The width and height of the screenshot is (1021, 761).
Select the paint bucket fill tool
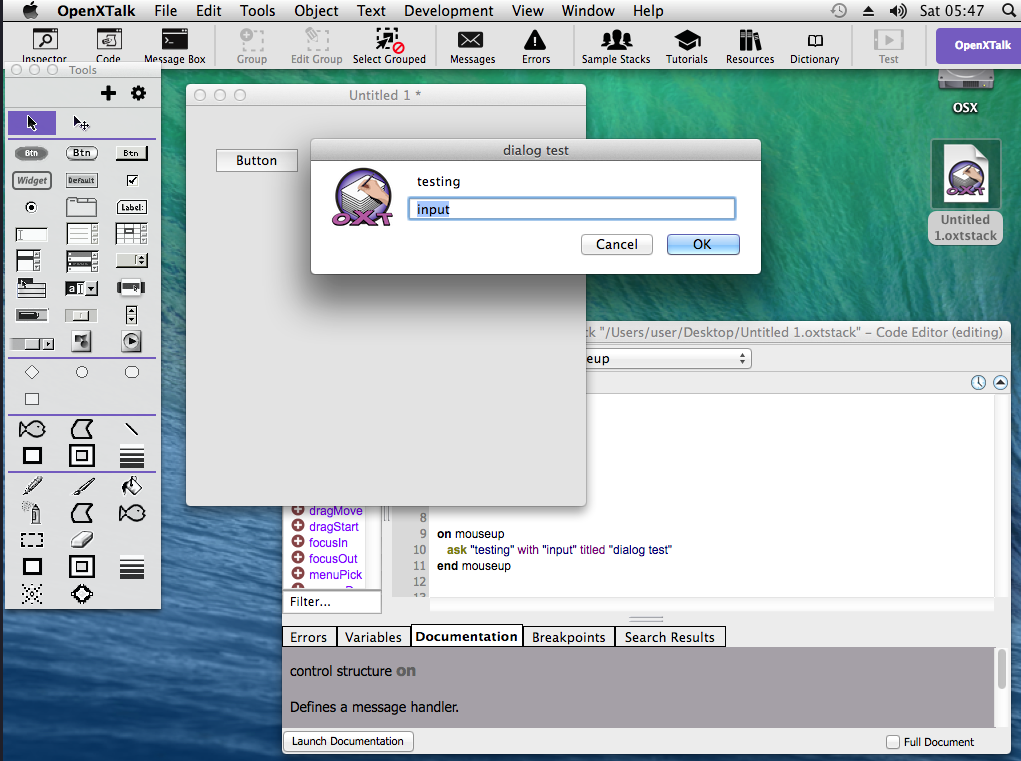132,486
